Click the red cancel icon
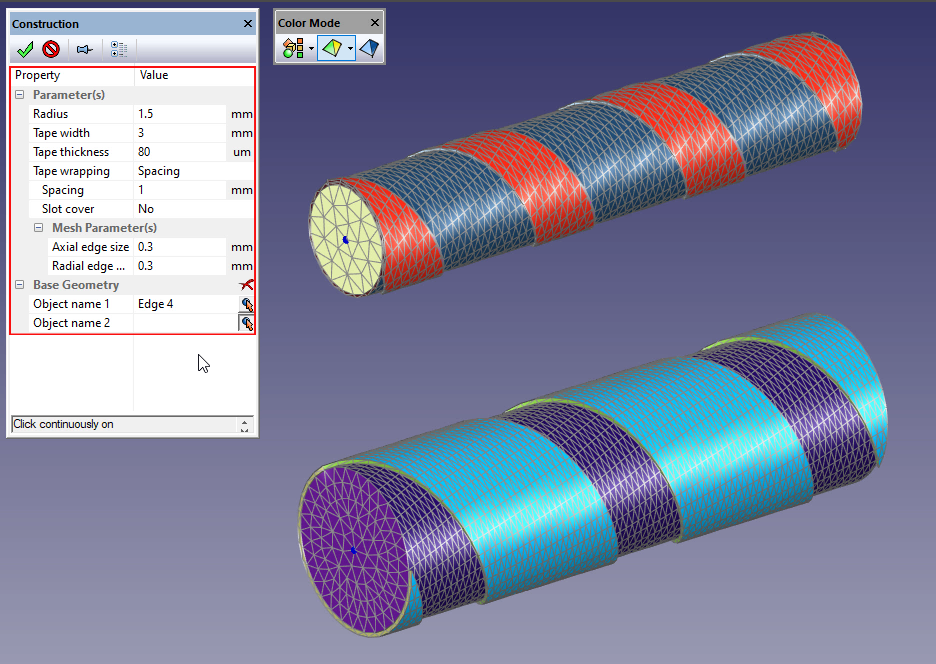This screenshot has height=664, width=936. pos(51,49)
